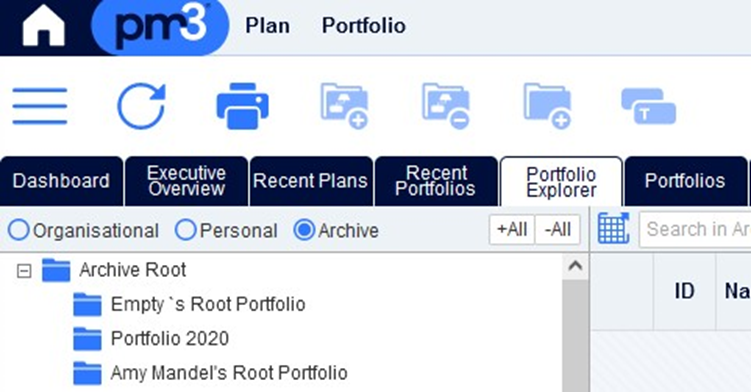Collapse all with -All button
Viewport: 751px width, 392px height.
tap(558, 230)
